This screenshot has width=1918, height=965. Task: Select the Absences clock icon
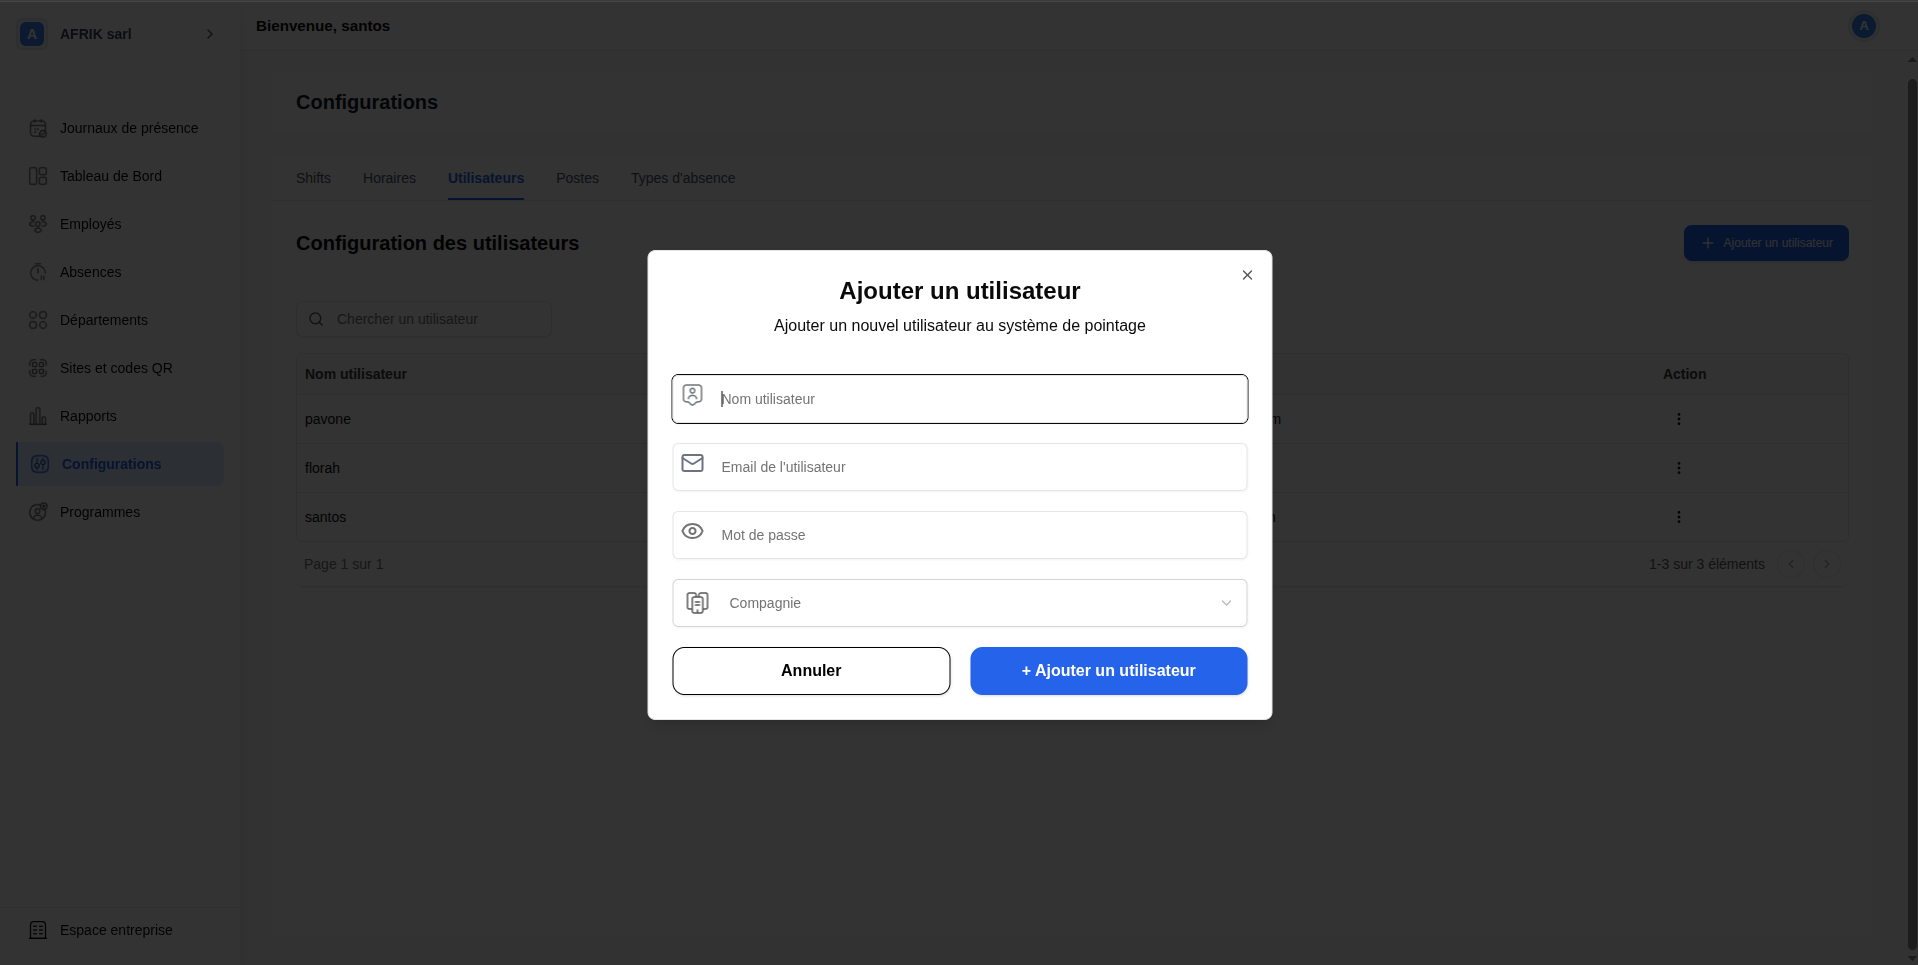pyautogui.click(x=37, y=272)
